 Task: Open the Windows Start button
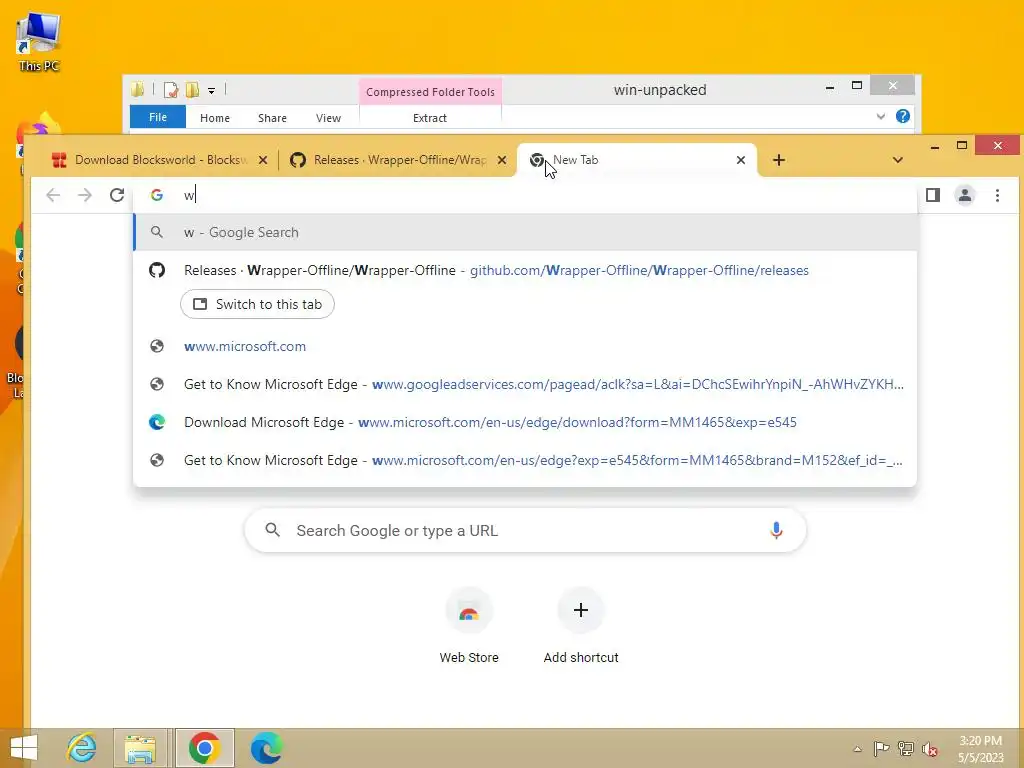click(x=24, y=748)
